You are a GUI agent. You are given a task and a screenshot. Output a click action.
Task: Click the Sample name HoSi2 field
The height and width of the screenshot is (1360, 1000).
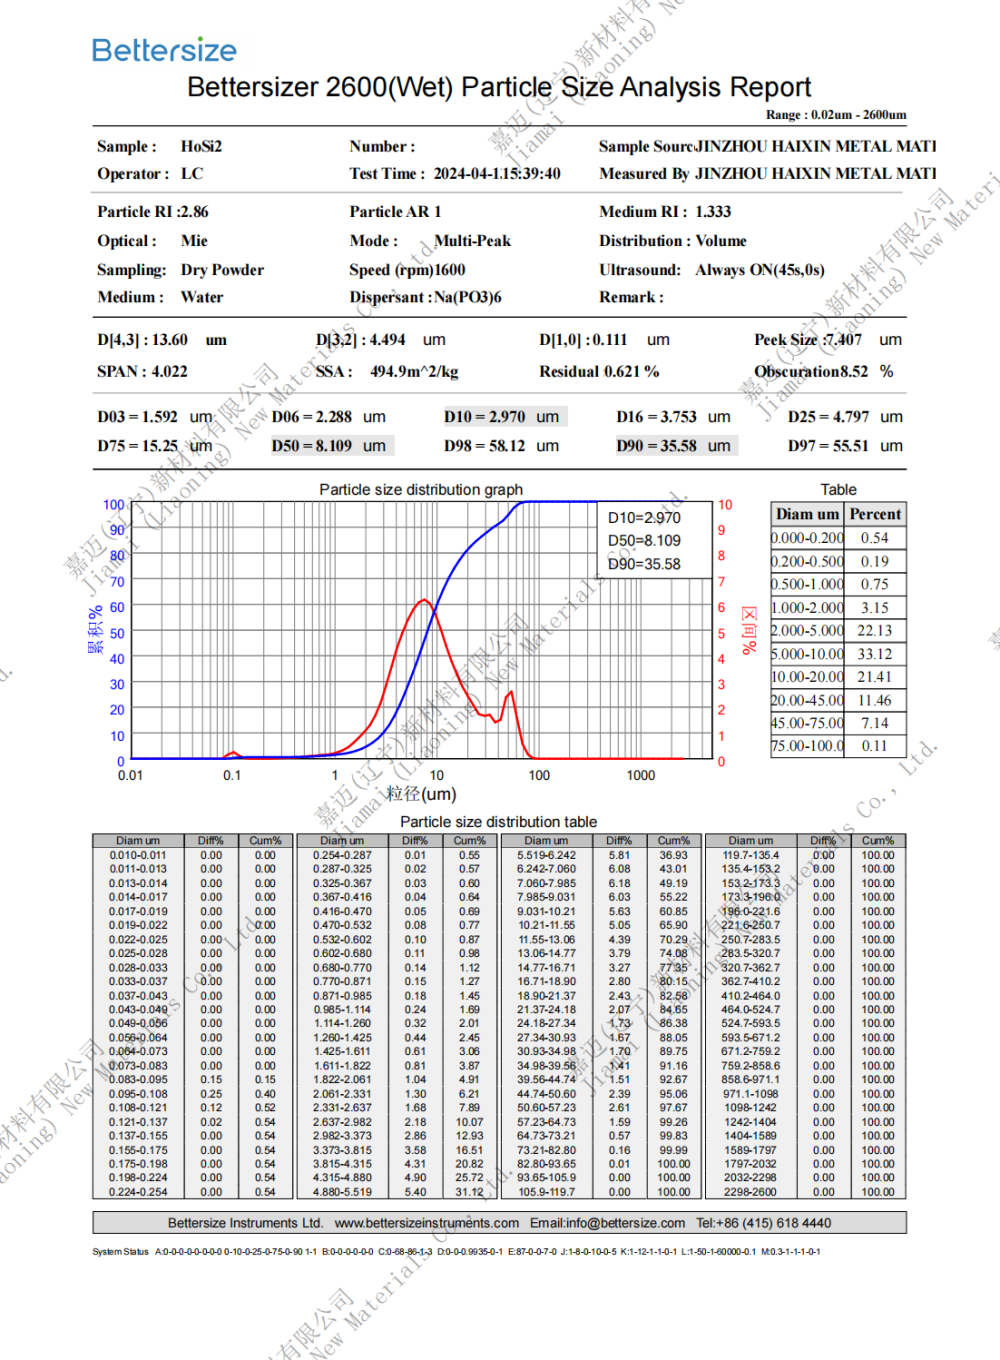tap(201, 146)
